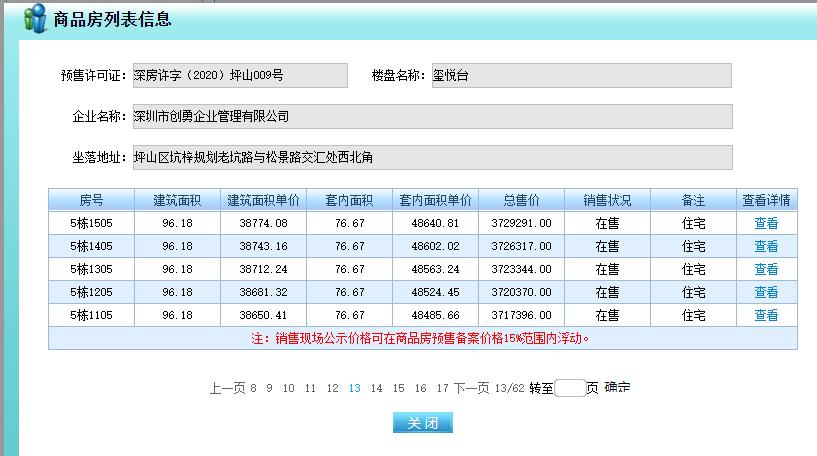Jump to page 15

coord(399,388)
